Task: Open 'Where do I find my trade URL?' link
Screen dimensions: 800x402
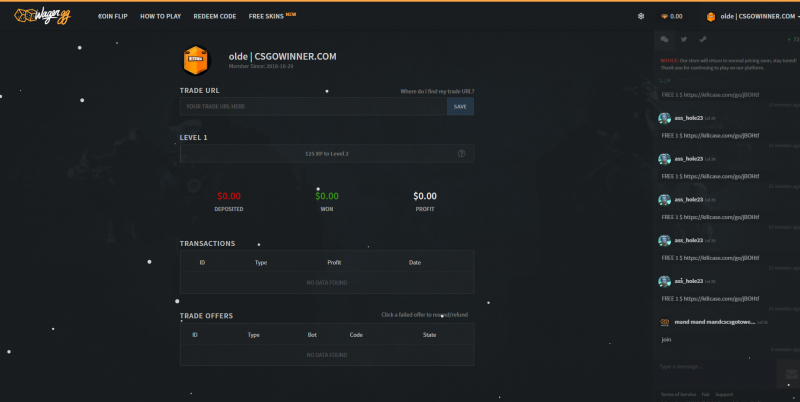Action: 437,91
